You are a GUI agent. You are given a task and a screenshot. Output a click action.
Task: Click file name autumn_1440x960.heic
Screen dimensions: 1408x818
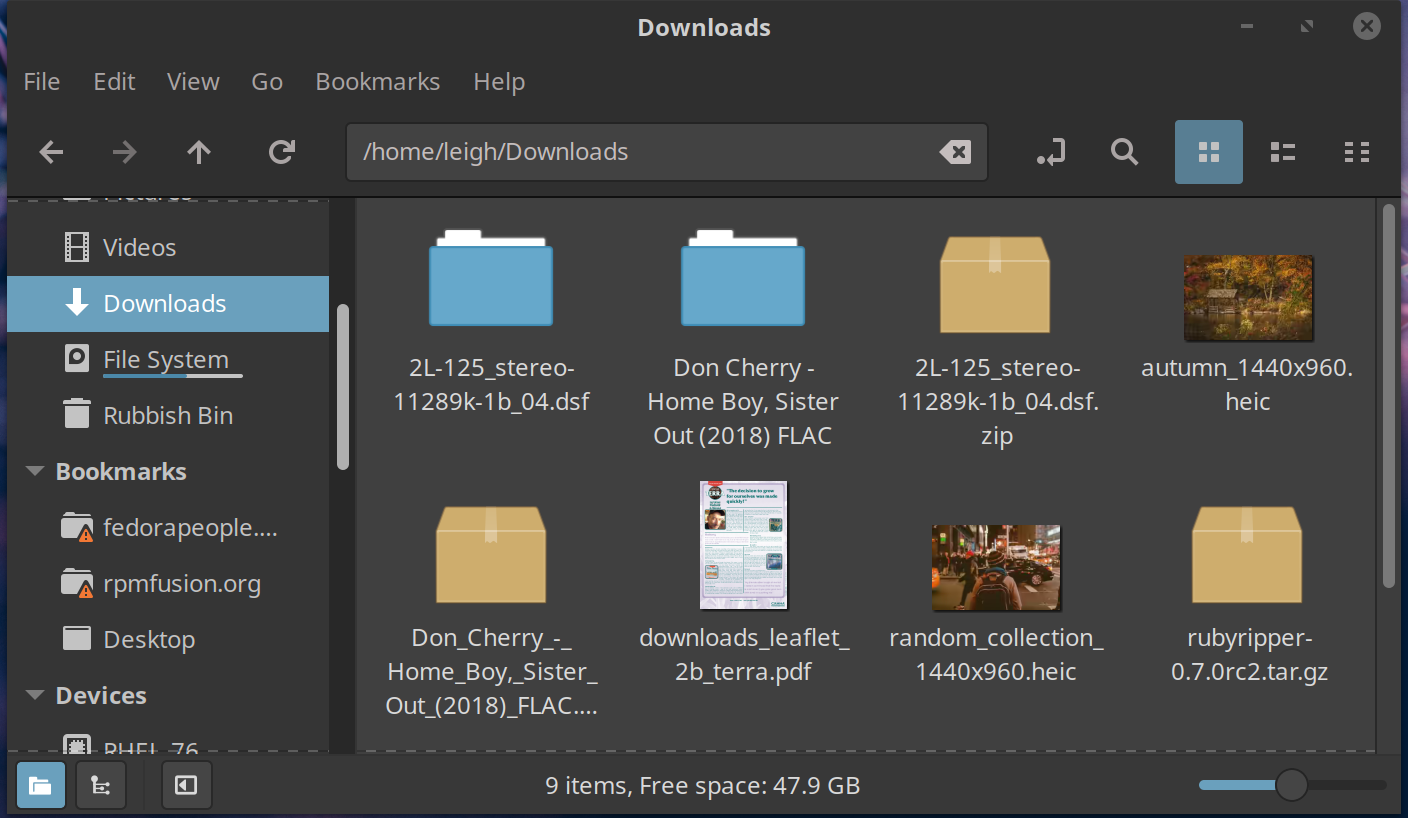1248,385
